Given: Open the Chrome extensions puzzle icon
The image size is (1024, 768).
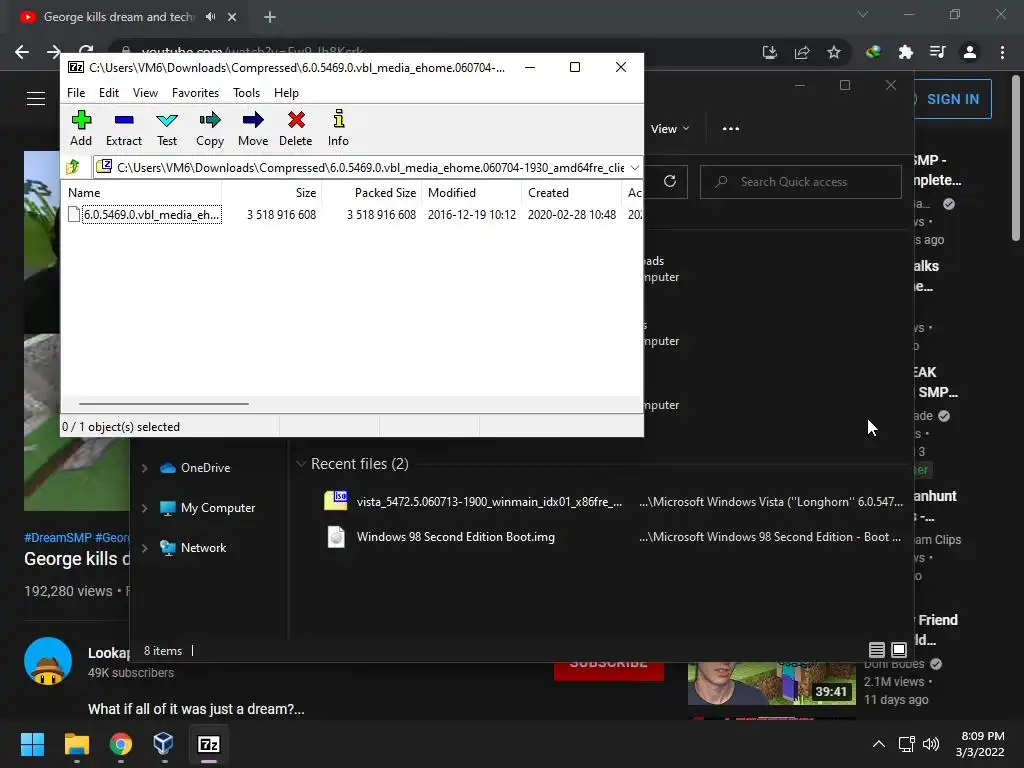Looking at the screenshot, I should [x=906, y=52].
